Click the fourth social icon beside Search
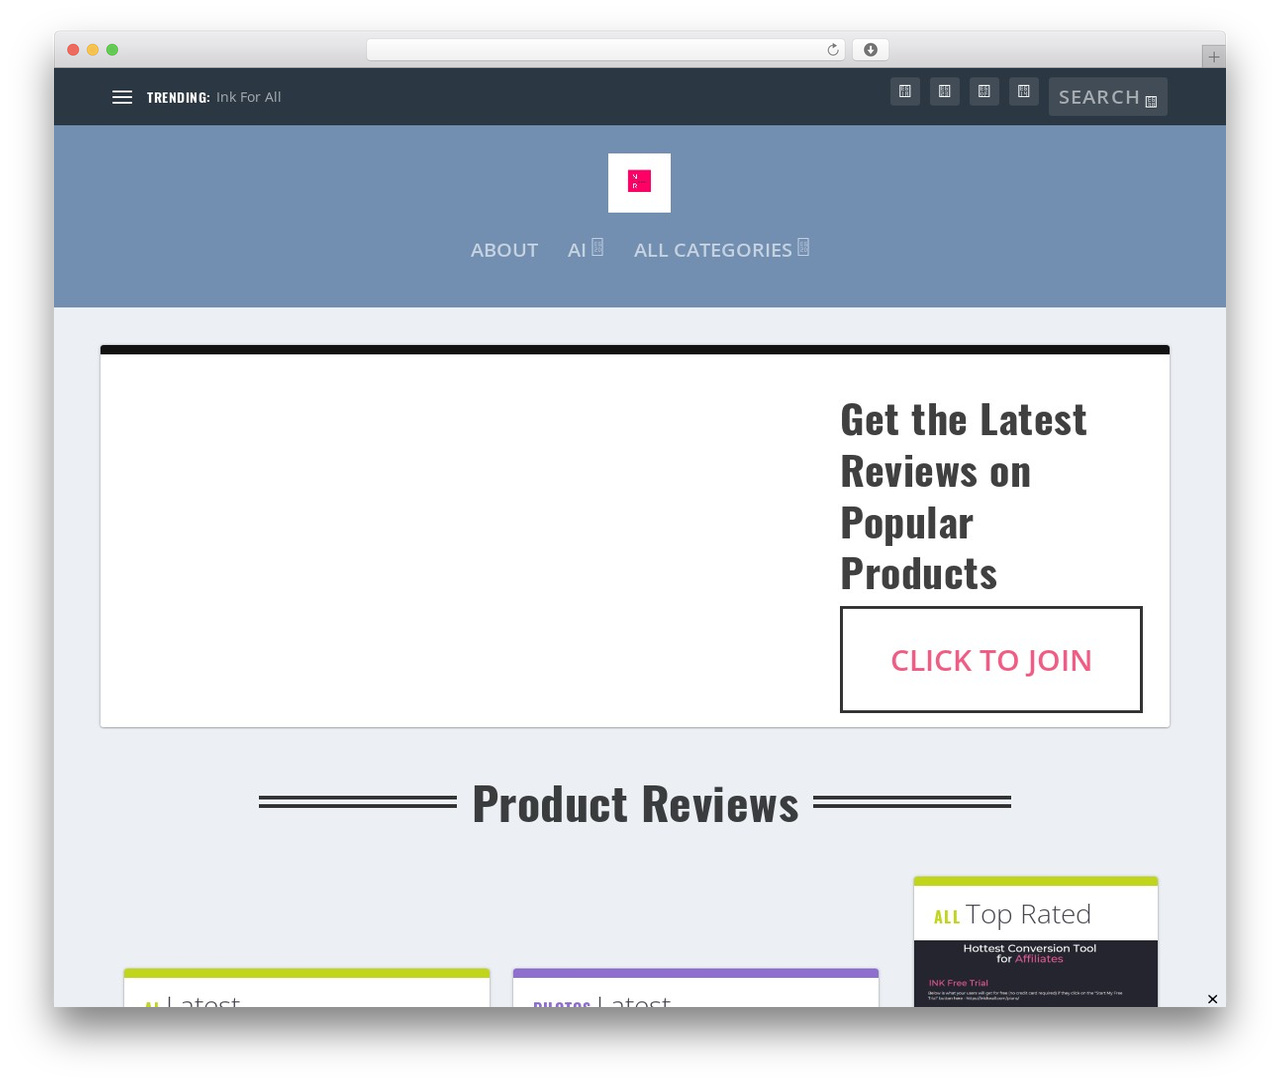Viewport: 1280px width, 1084px height. (1024, 91)
